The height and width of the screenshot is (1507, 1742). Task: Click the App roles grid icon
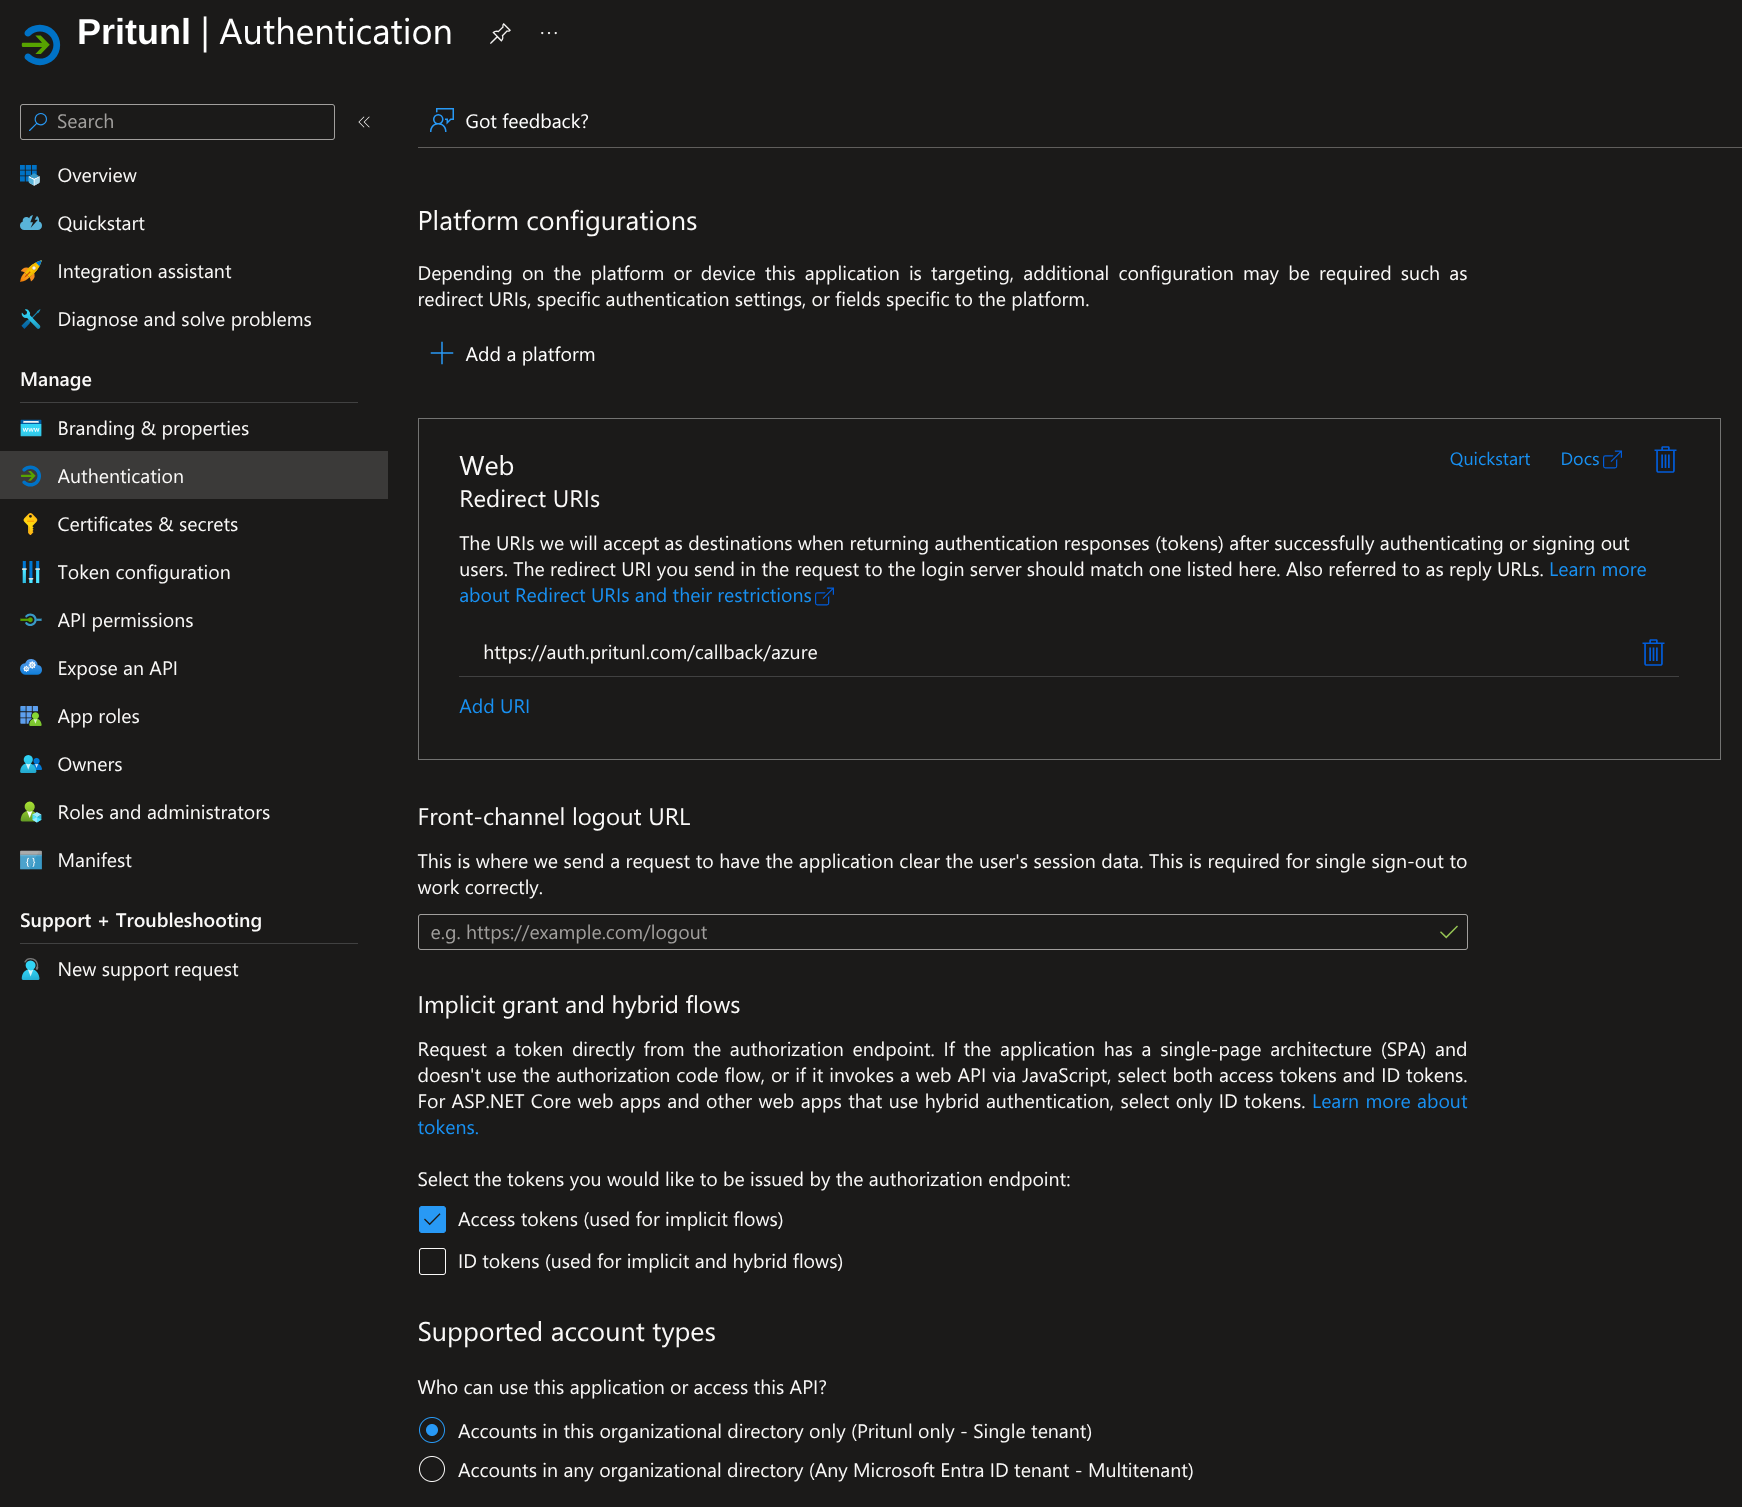pyautogui.click(x=31, y=716)
